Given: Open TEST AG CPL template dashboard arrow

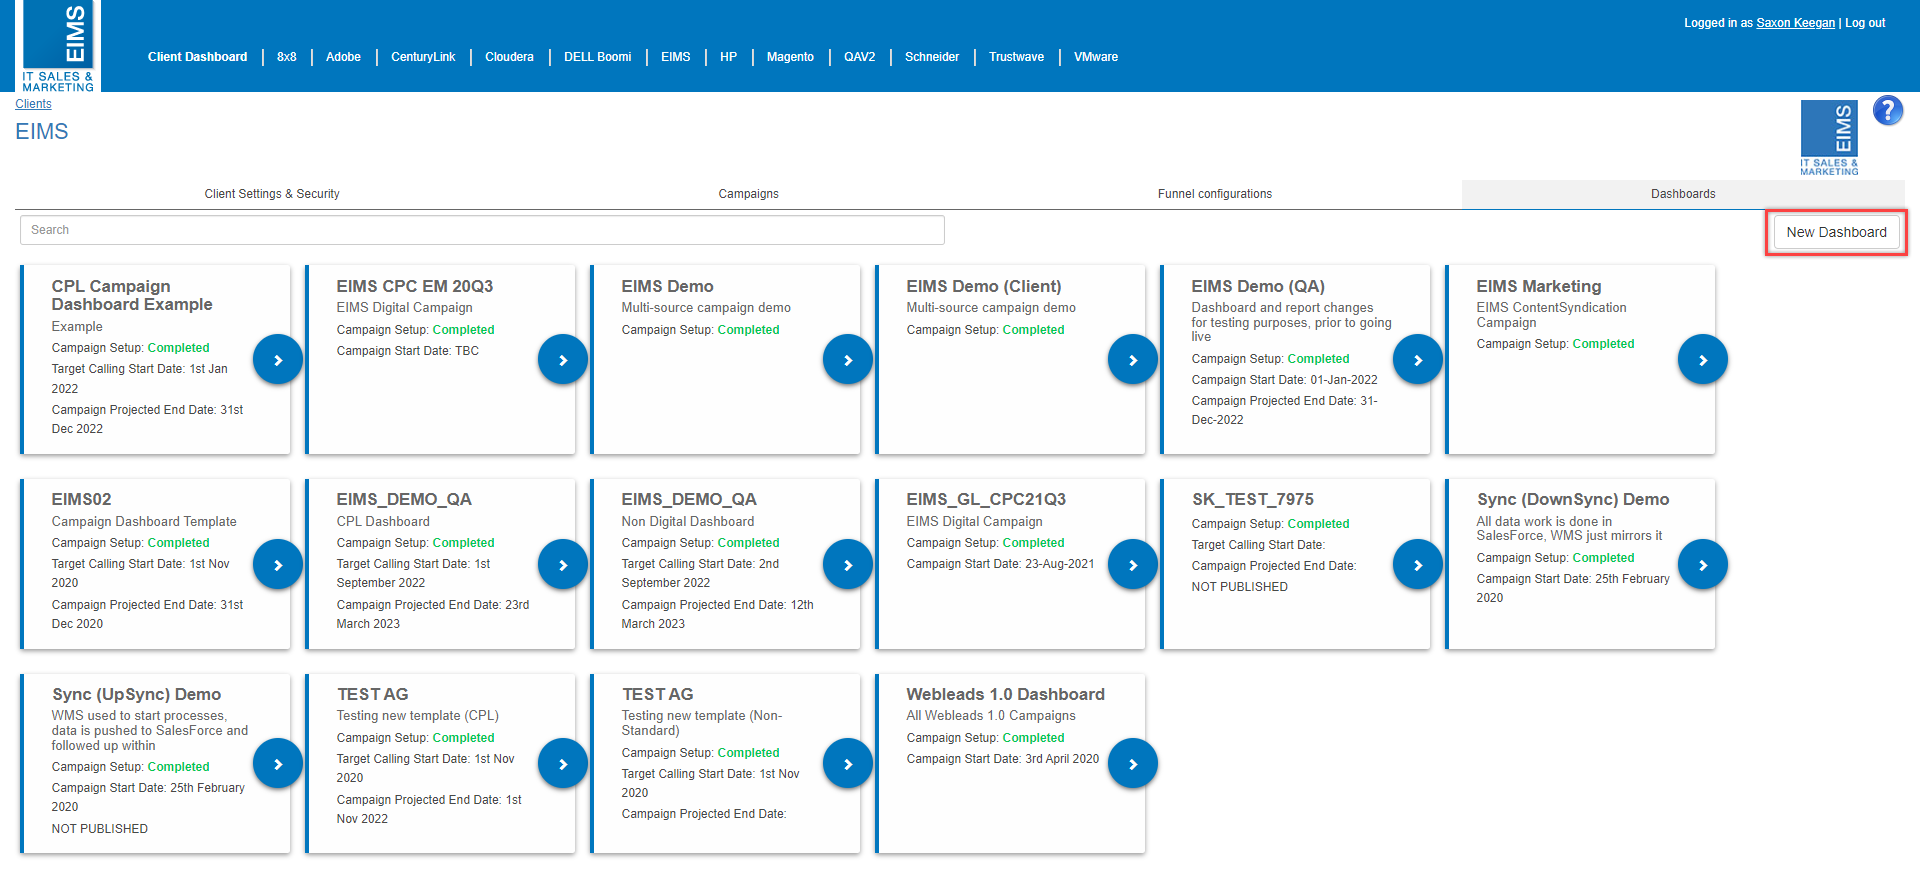Looking at the screenshot, I should coord(563,764).
